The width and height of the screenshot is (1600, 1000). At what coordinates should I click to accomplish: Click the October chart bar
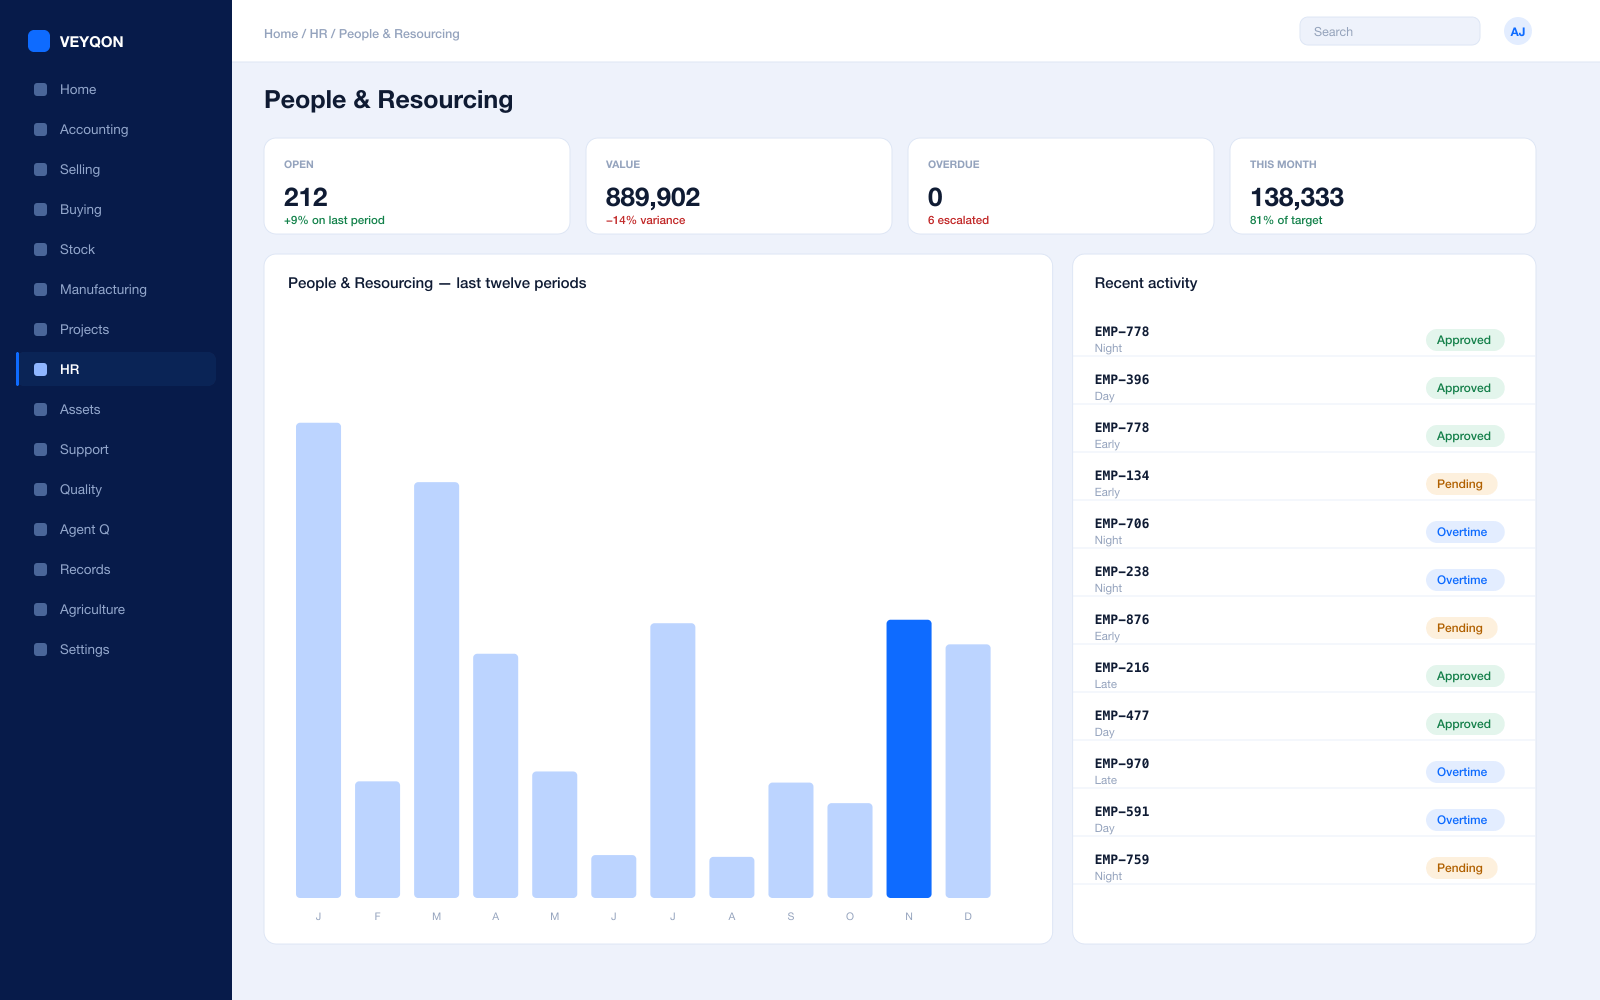point(850,850)
